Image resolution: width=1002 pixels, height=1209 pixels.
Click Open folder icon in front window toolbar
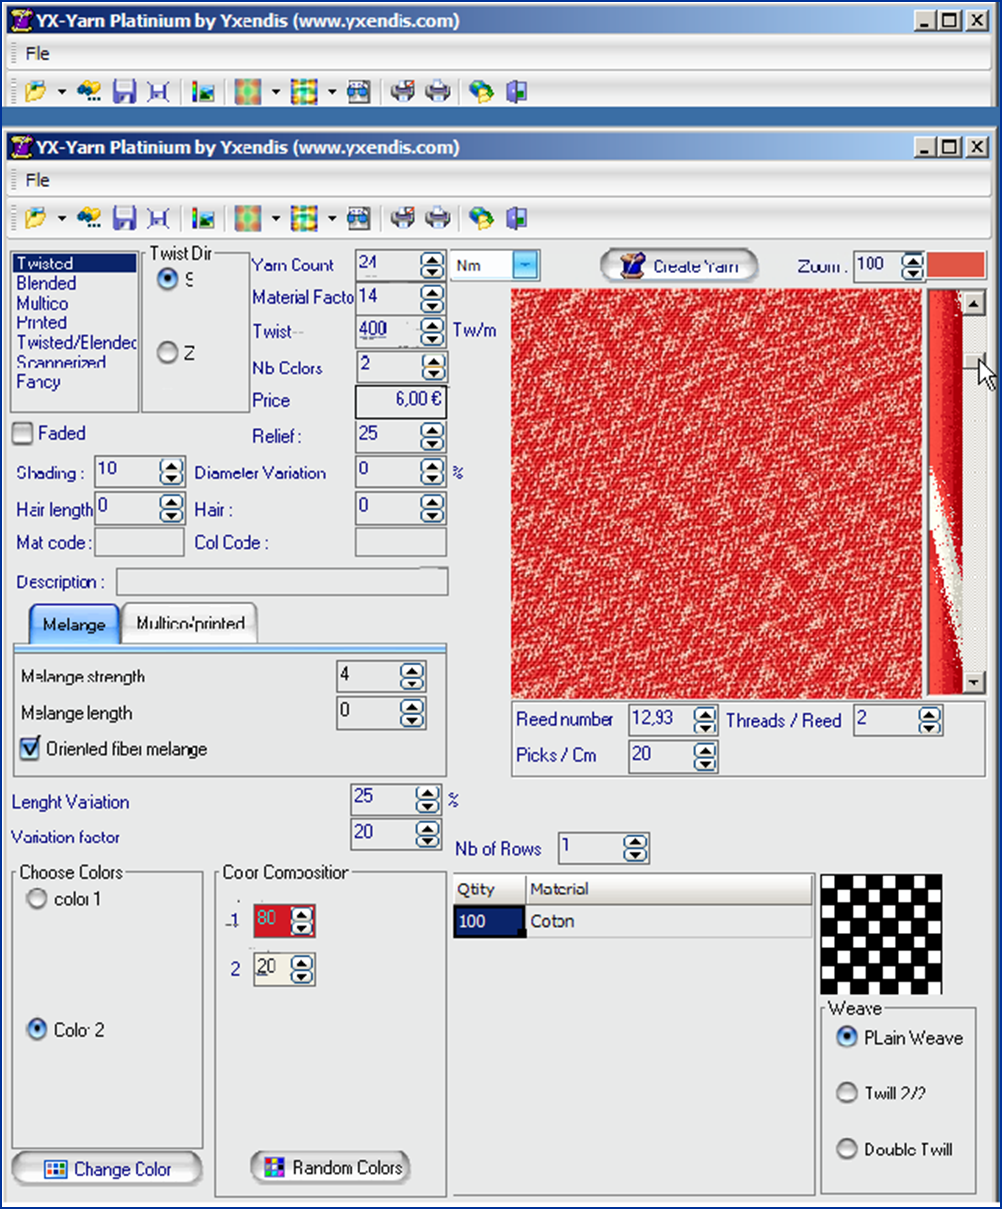36,218
